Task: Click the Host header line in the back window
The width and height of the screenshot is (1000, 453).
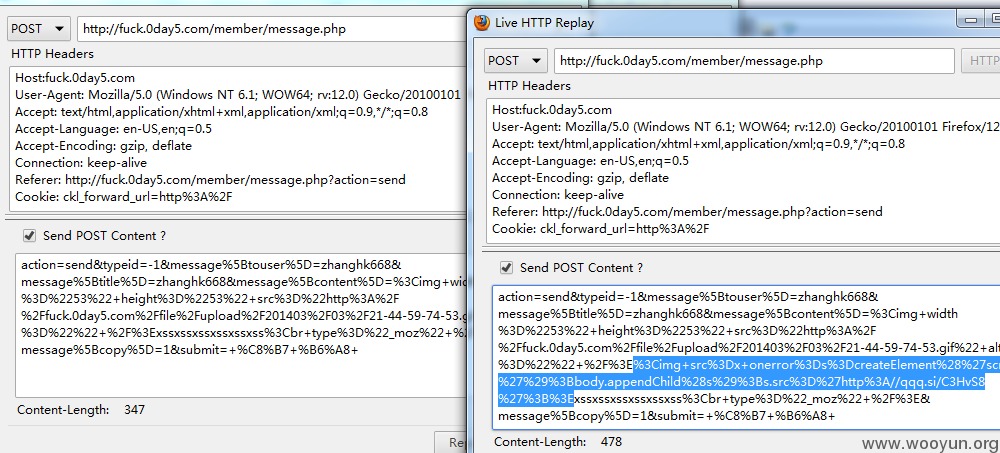Action: (75, 78)
